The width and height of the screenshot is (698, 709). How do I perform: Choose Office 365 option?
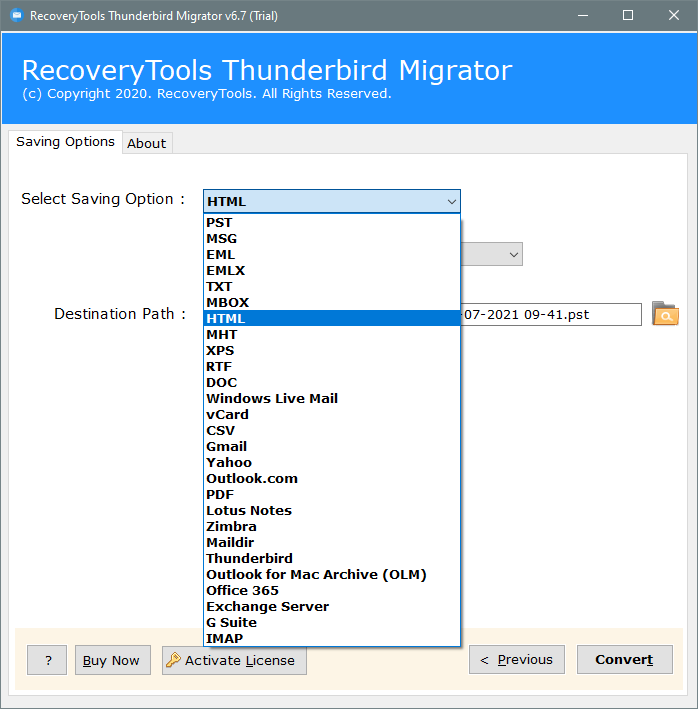332,591
